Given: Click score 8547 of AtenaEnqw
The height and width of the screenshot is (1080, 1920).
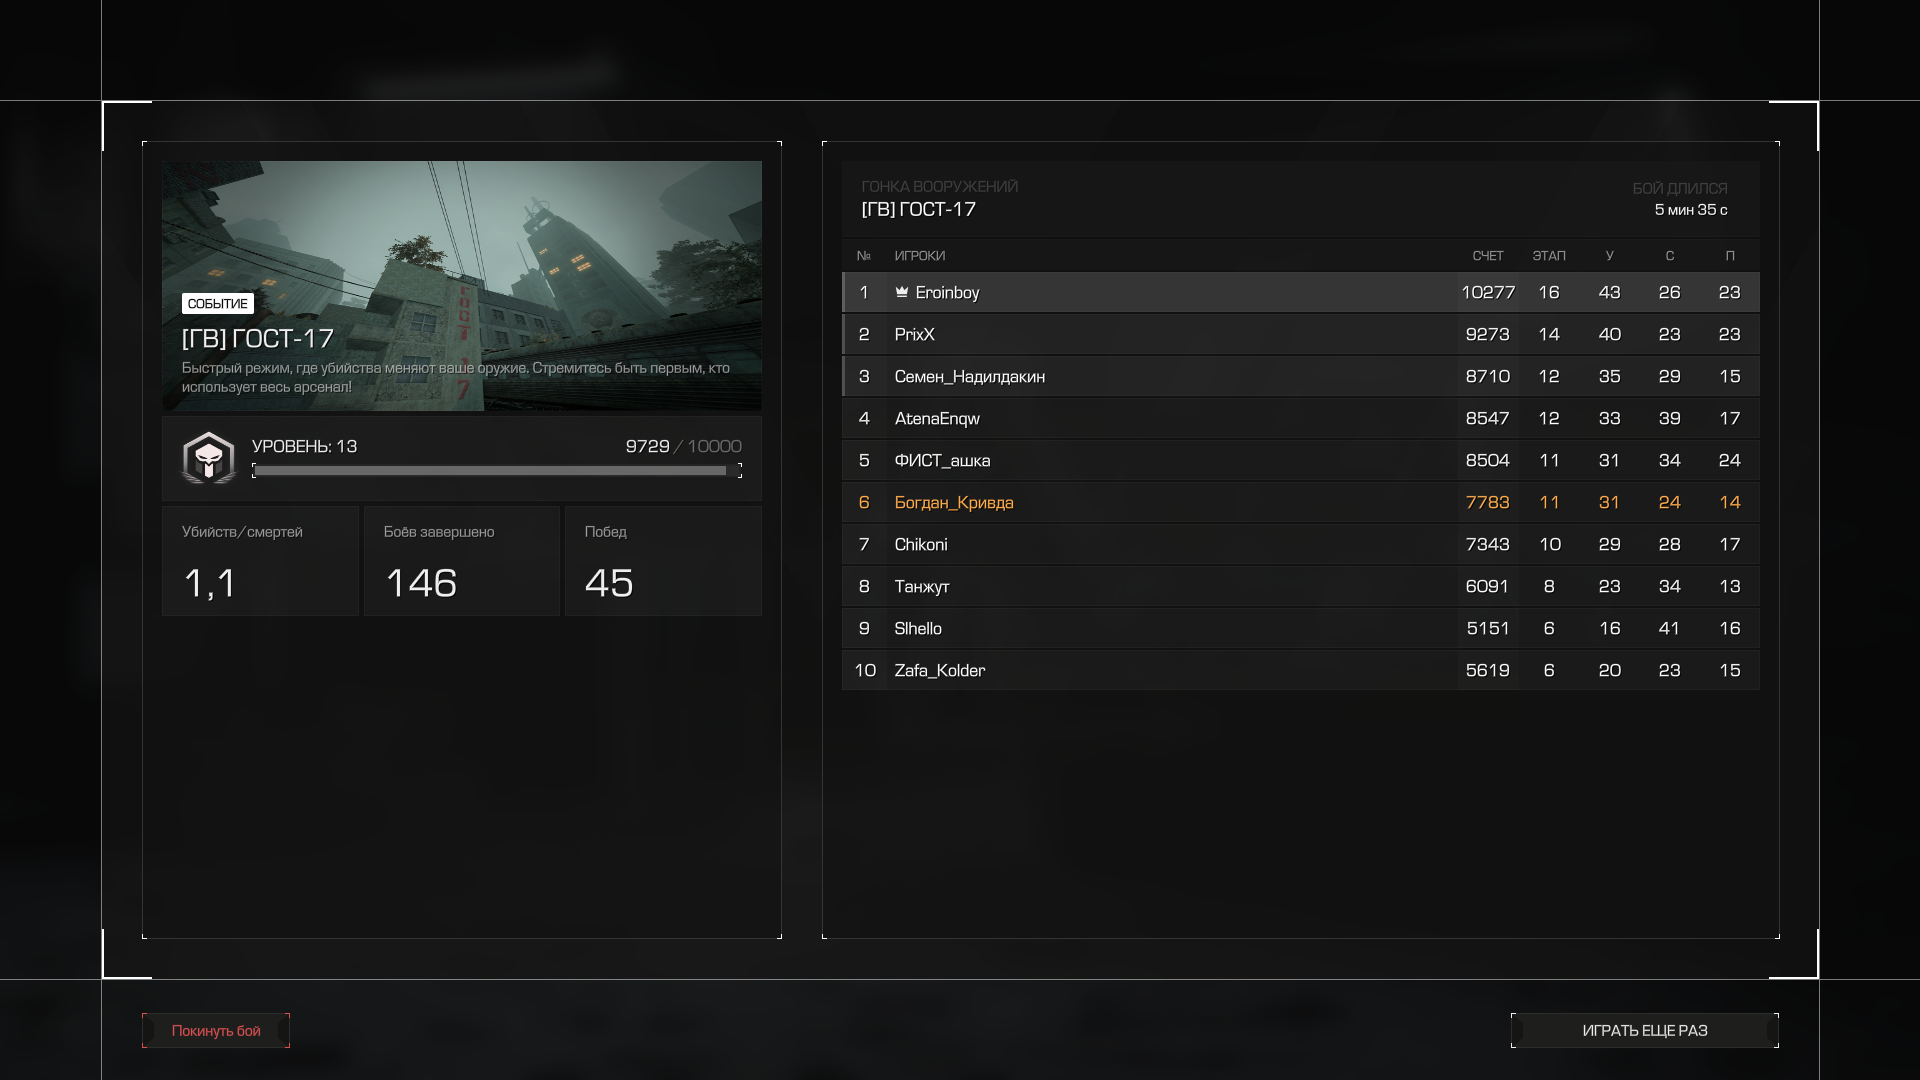Looking at the screenshot, I should coord(1488,418).
